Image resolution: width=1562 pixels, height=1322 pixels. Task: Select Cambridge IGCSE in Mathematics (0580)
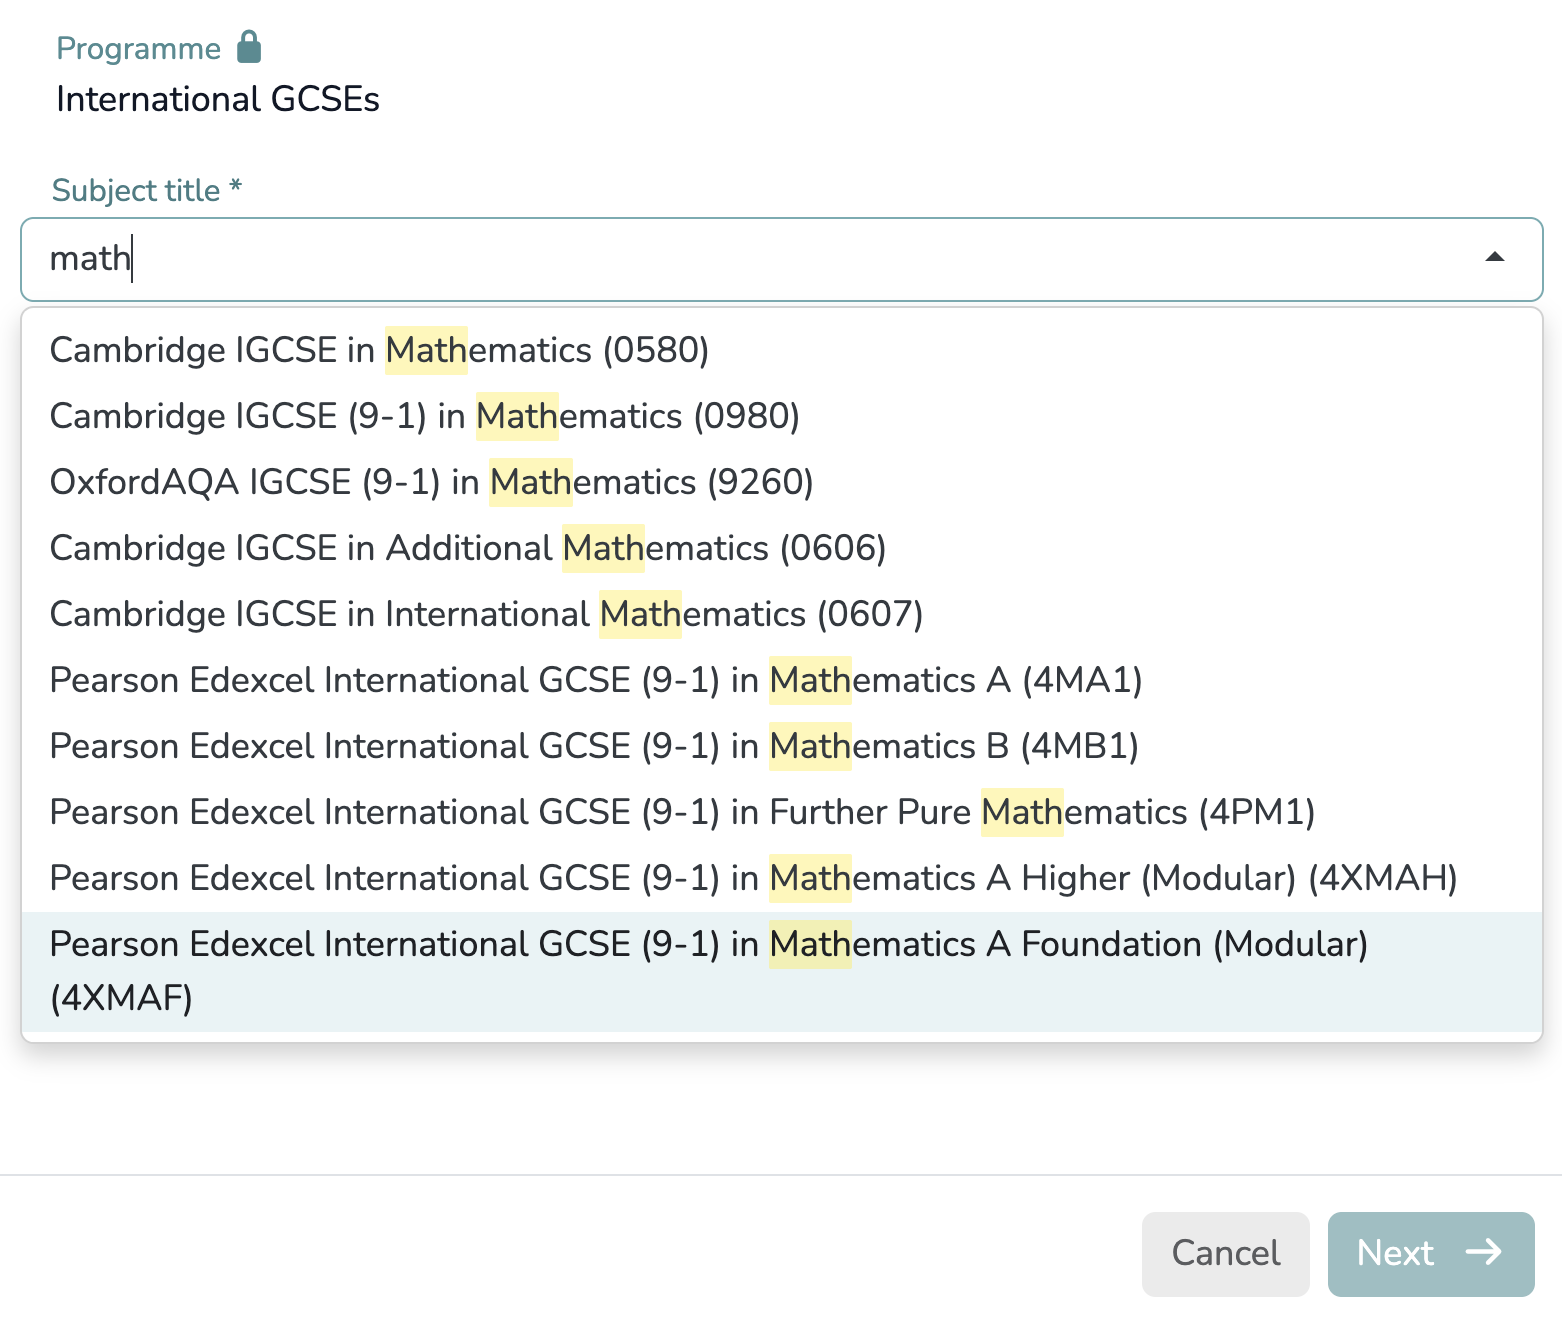[x=781, y=350]
